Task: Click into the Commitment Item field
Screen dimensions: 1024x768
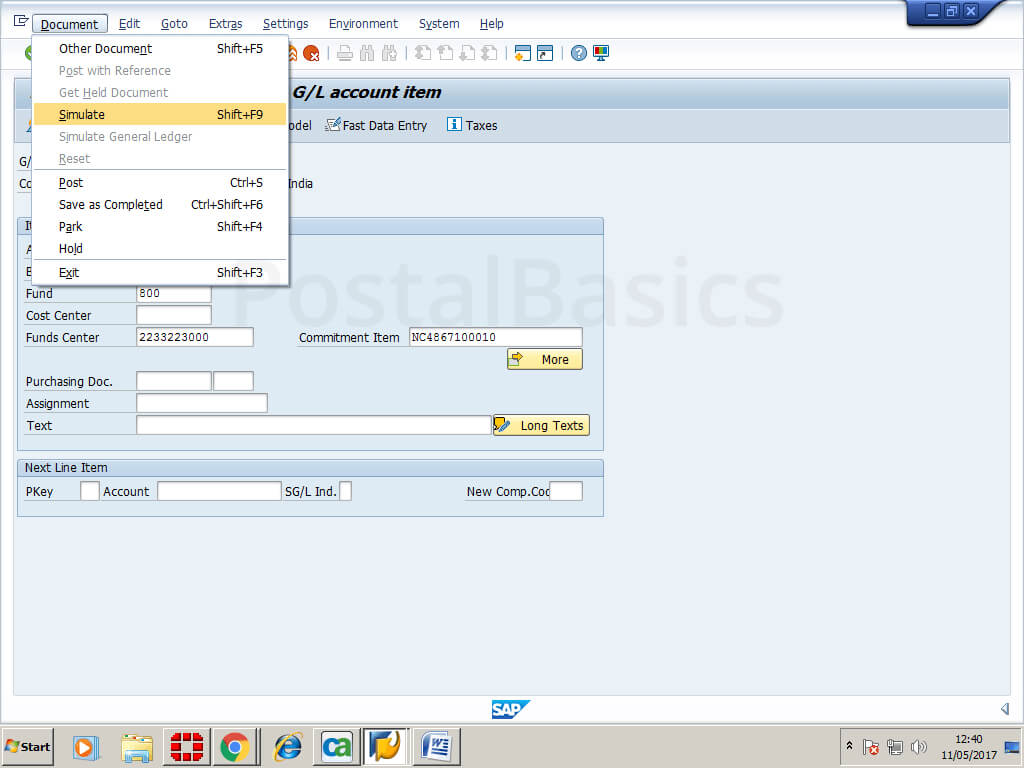Action: (x=495, y=337)
